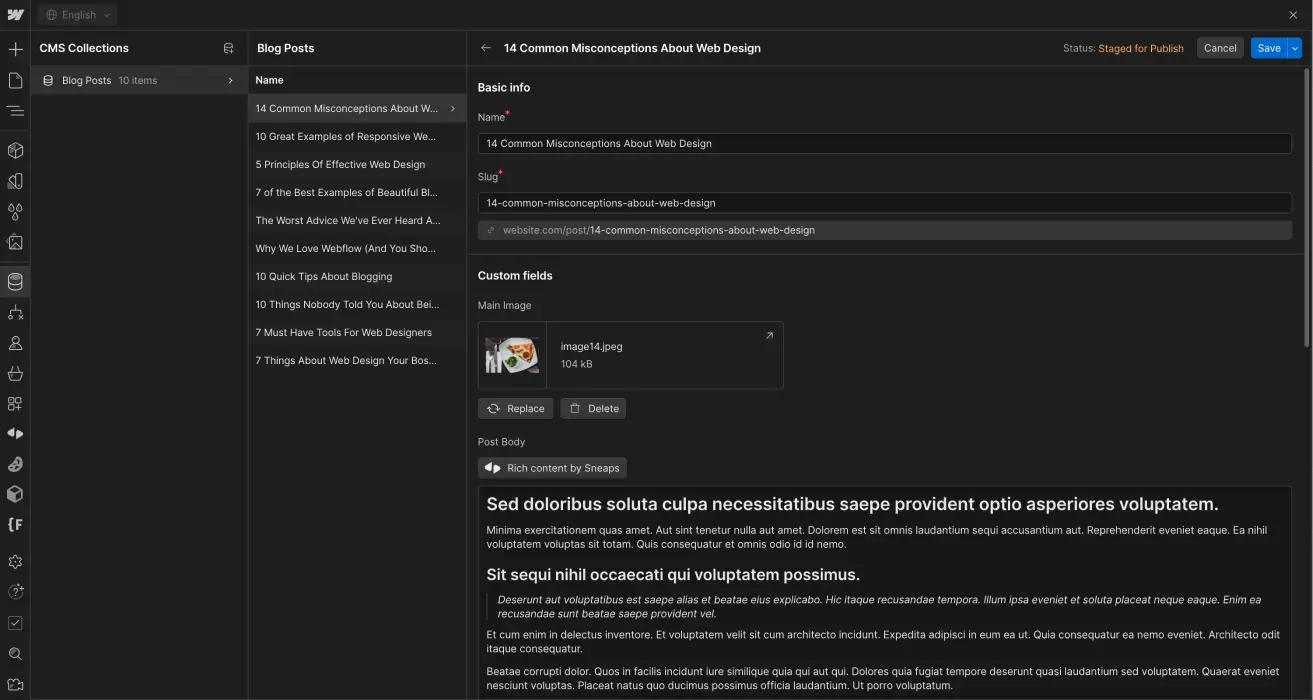1313x700 pixels.
Task: Open the Ecommerce panel
Action: pyautogui.click(x=15, y=373)
